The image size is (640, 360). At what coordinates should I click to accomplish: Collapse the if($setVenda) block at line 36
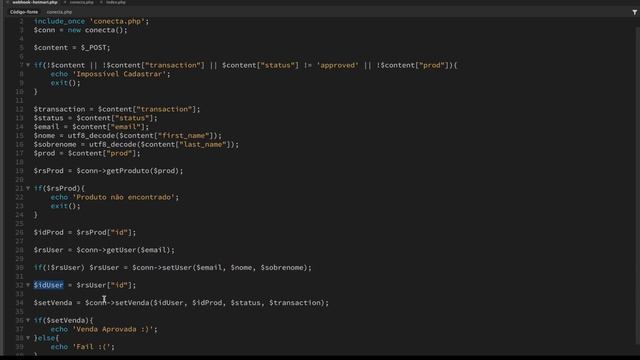tap(28, 320)
